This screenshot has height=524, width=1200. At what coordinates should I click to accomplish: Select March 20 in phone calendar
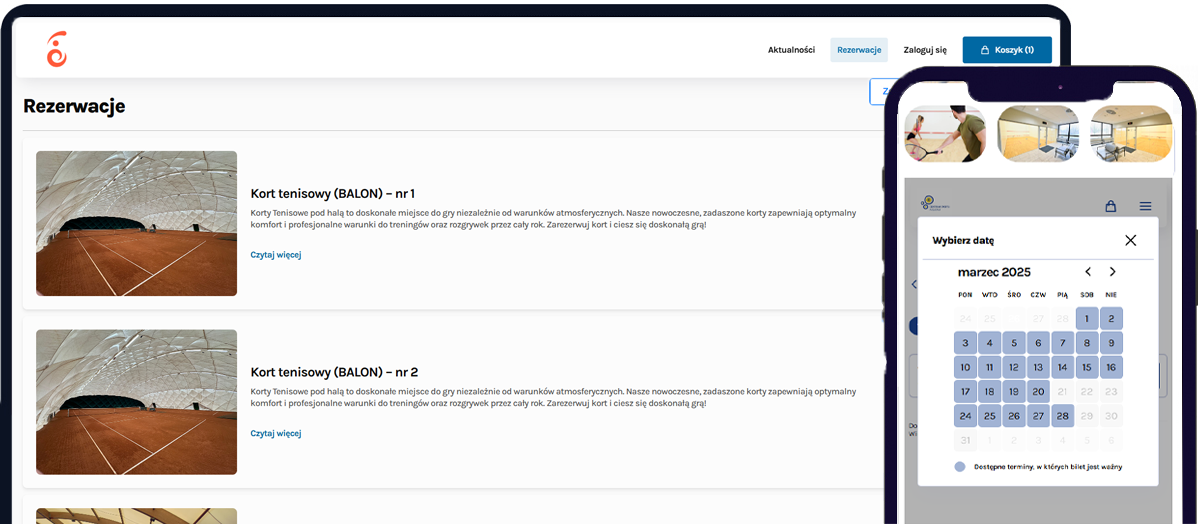(x=1038, y=392)
